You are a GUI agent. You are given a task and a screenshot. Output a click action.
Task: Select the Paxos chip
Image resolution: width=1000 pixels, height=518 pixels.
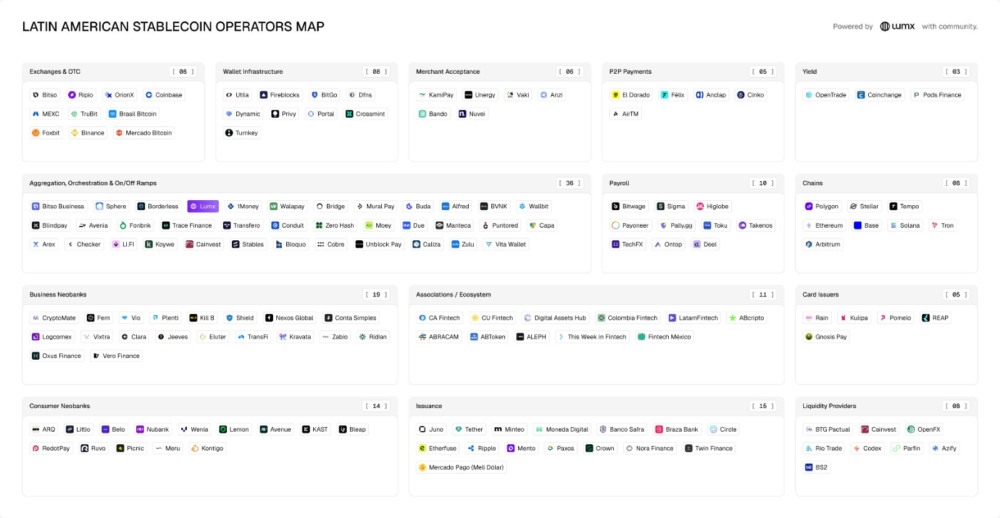[x=560, y=448]
